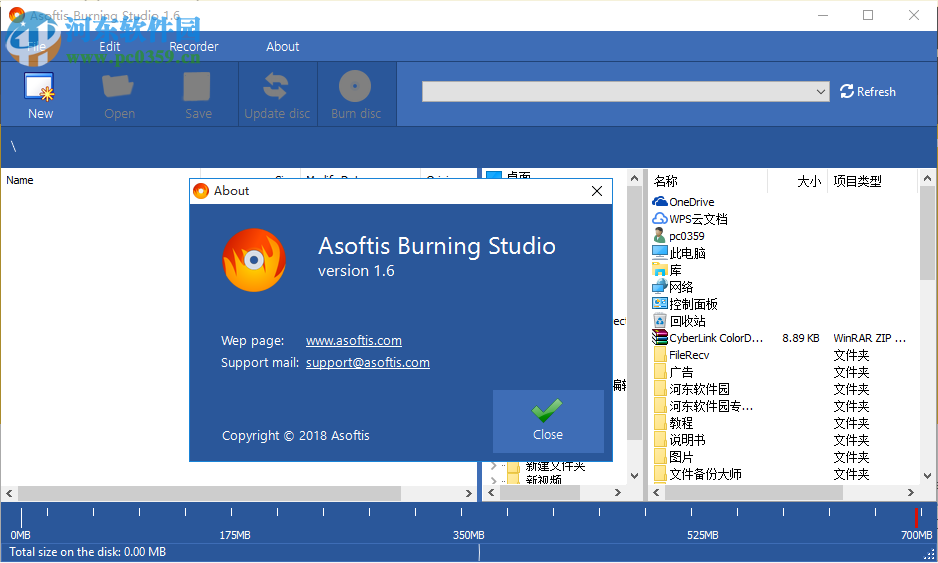Close the About dialog with X
The height and width of the screenshot is (563, 938).
(596, 191)
